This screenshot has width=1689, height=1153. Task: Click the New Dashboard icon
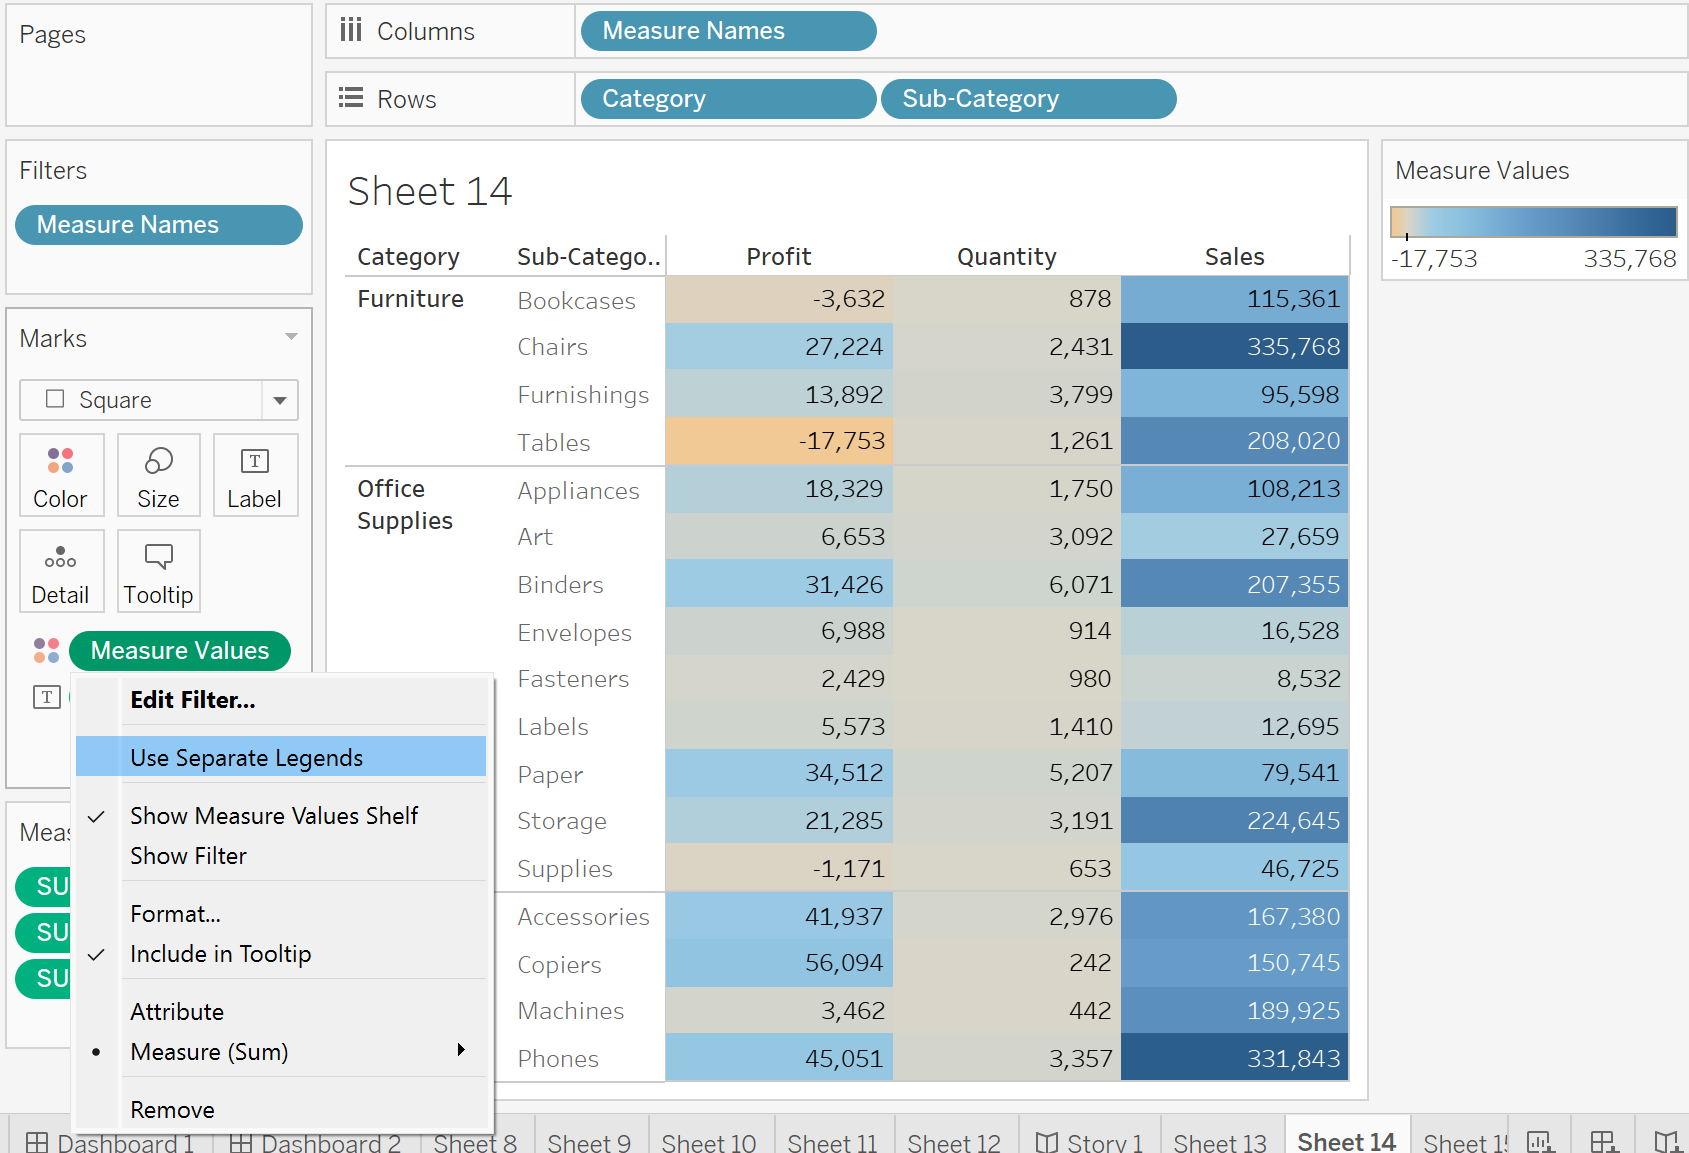pos(1603,1141)
